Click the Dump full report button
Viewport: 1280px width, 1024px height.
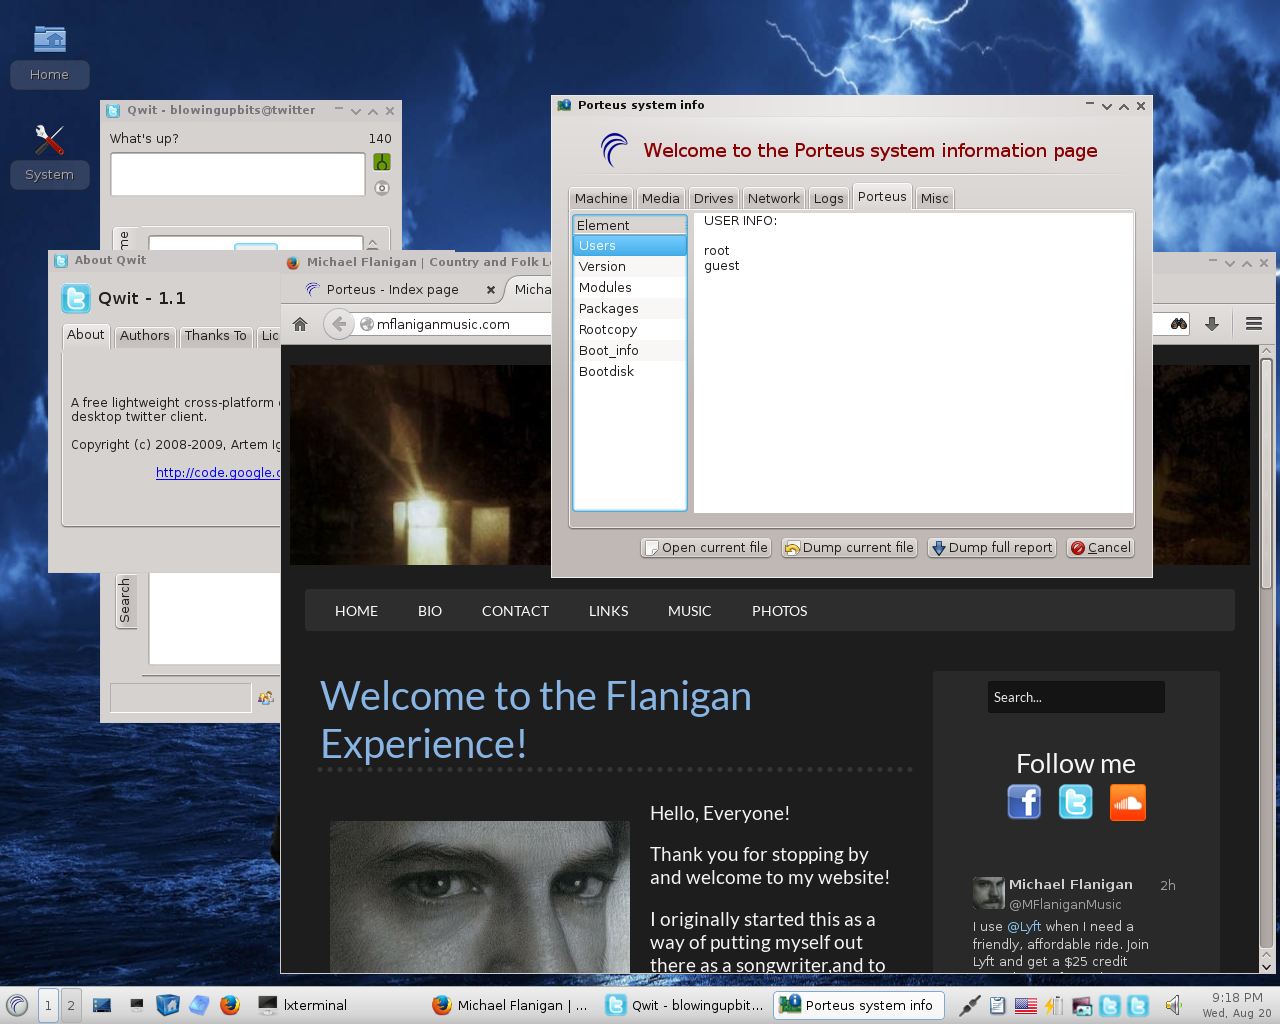click(x=992, y=548)
